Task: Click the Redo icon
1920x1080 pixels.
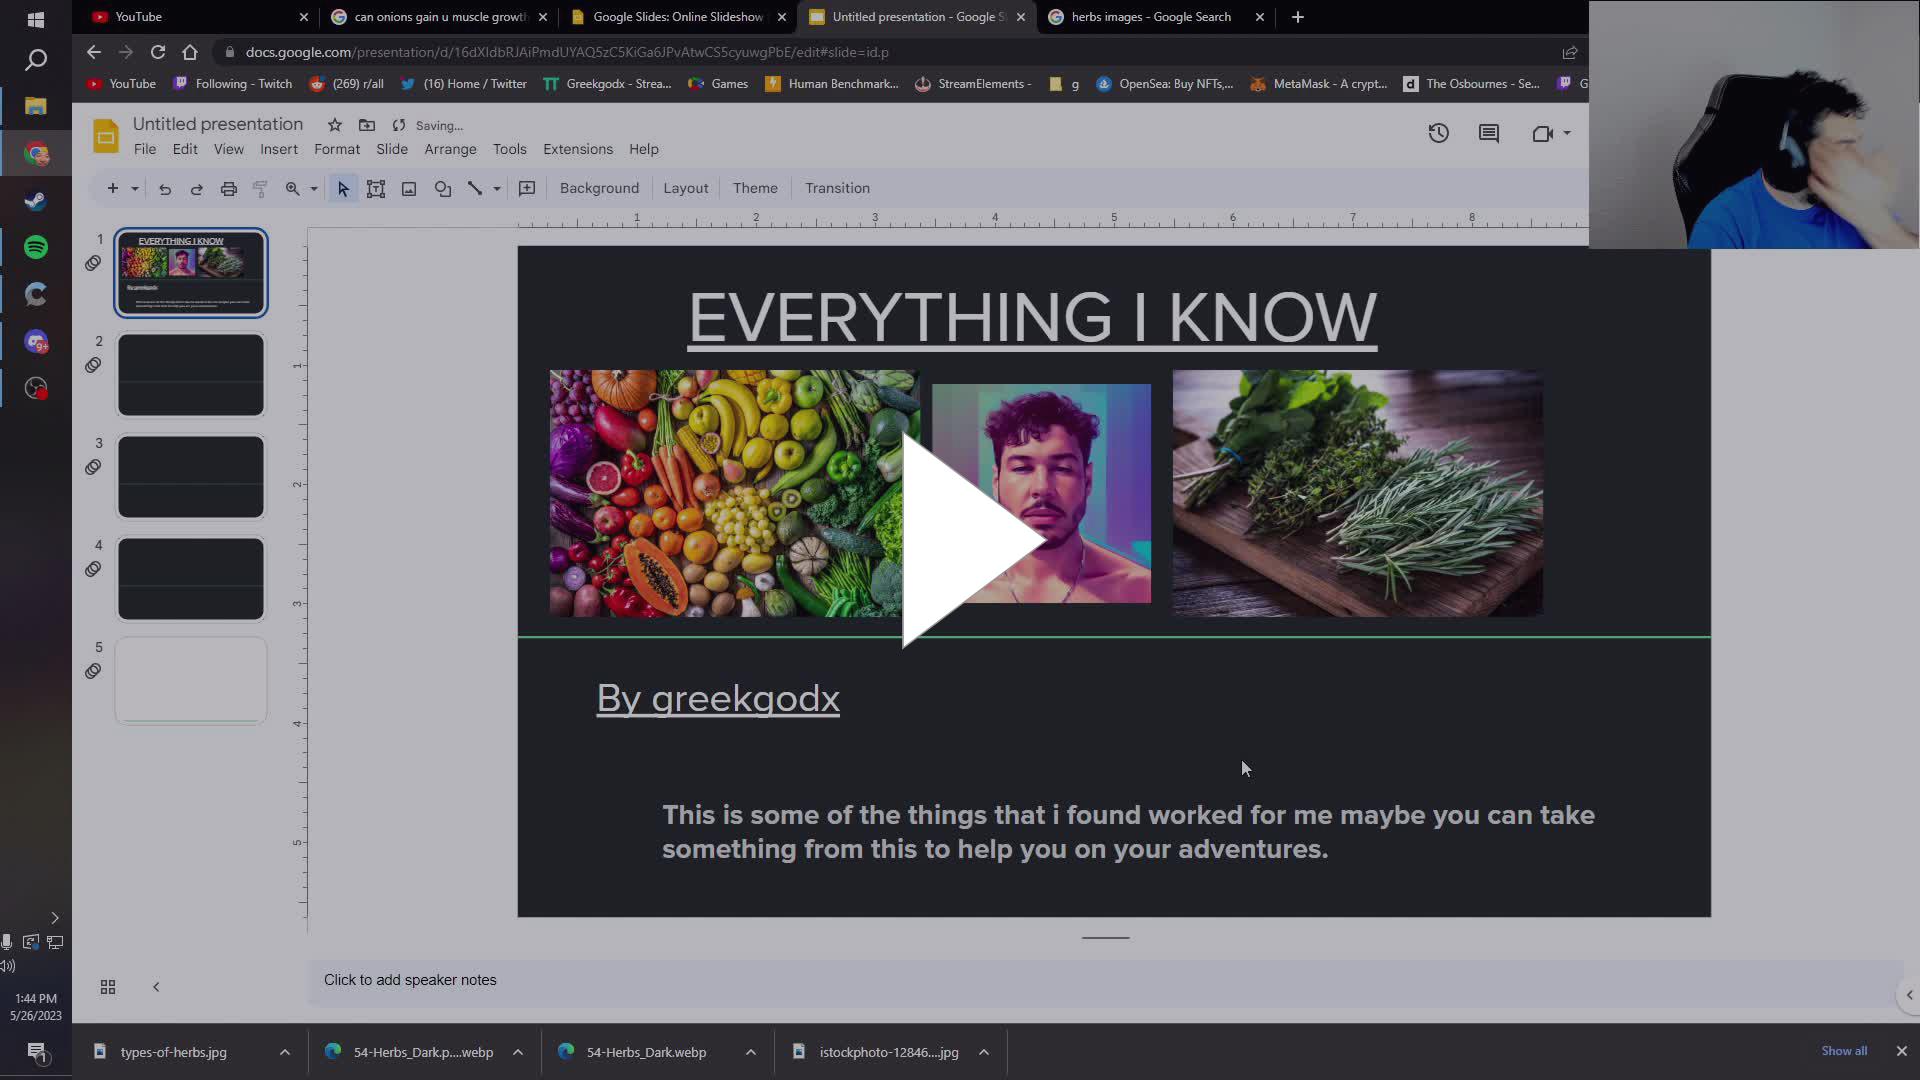Action: [x=197, y=188]
